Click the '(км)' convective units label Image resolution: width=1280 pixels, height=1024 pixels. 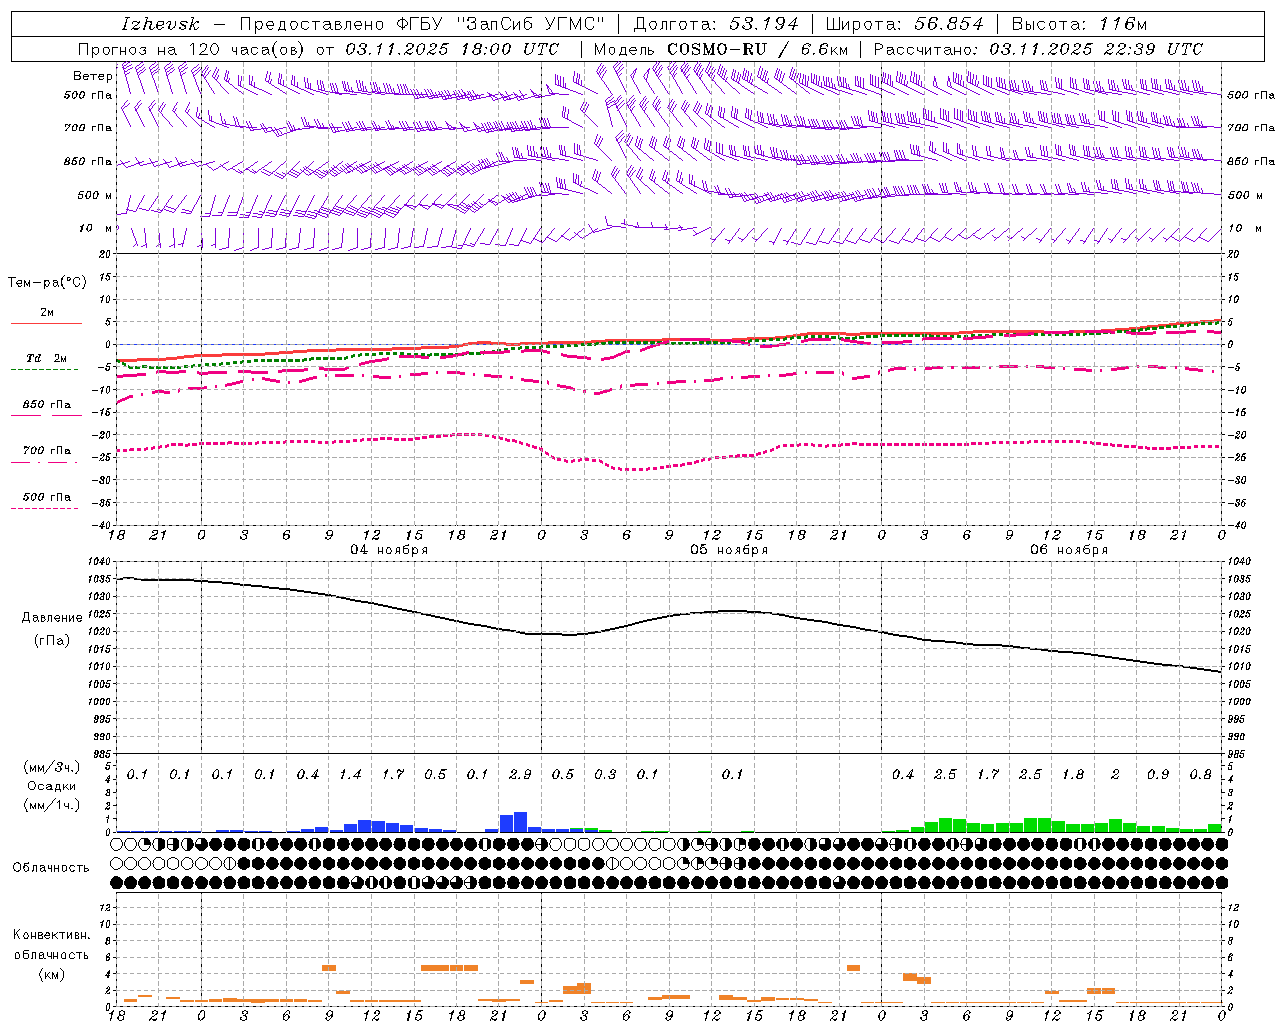[51, 974]
